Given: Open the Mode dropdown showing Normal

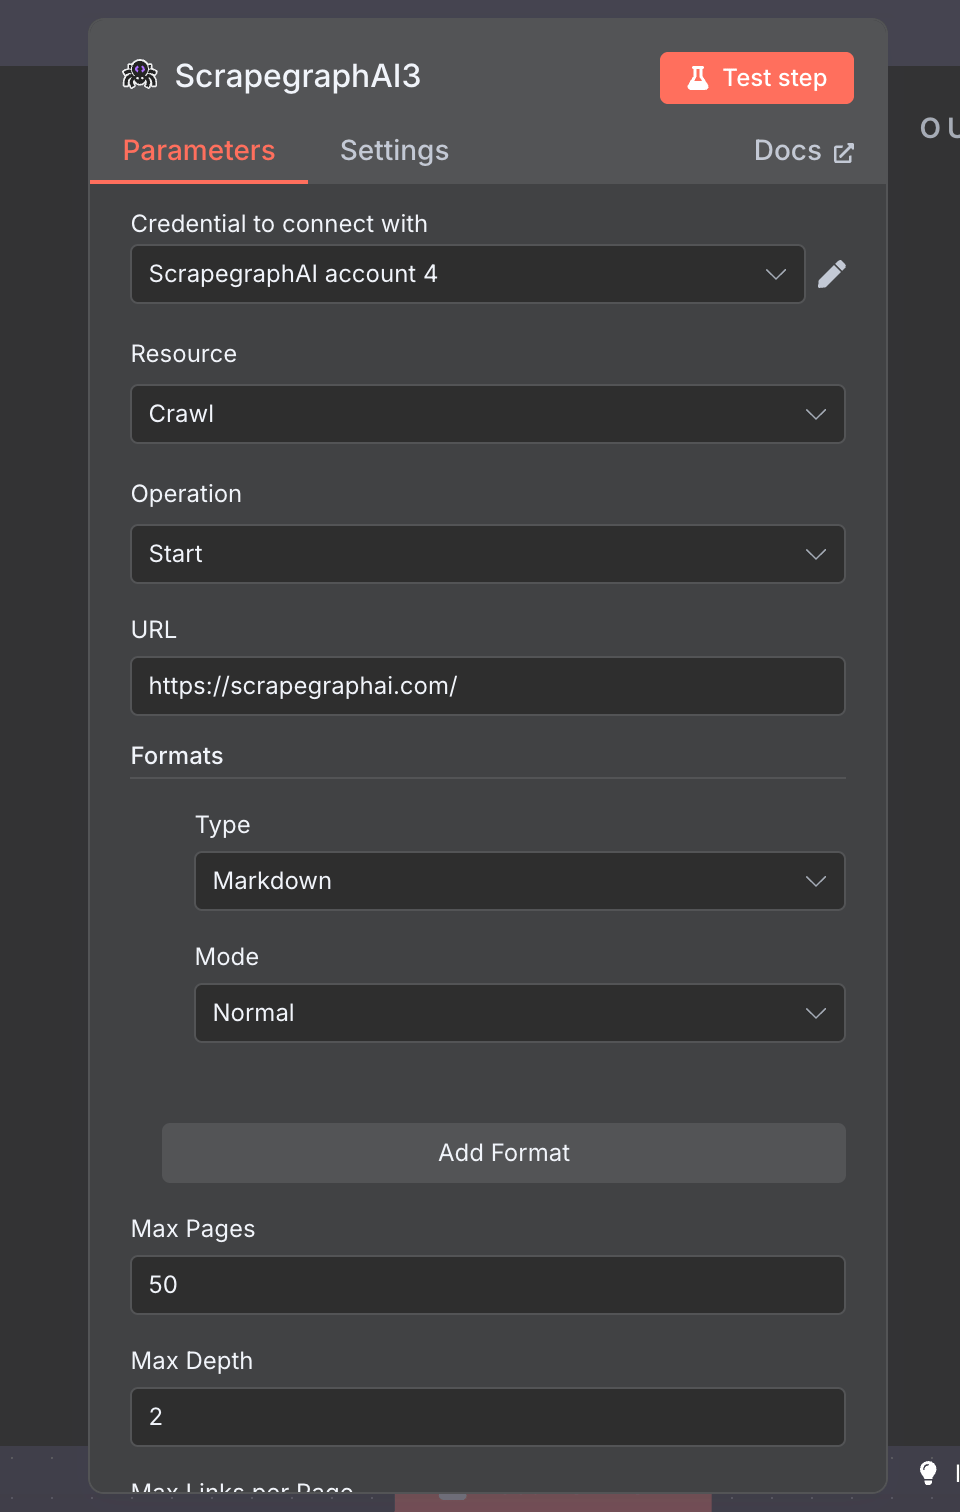Looking at the screenshot, I should (x=520, y=1013).
